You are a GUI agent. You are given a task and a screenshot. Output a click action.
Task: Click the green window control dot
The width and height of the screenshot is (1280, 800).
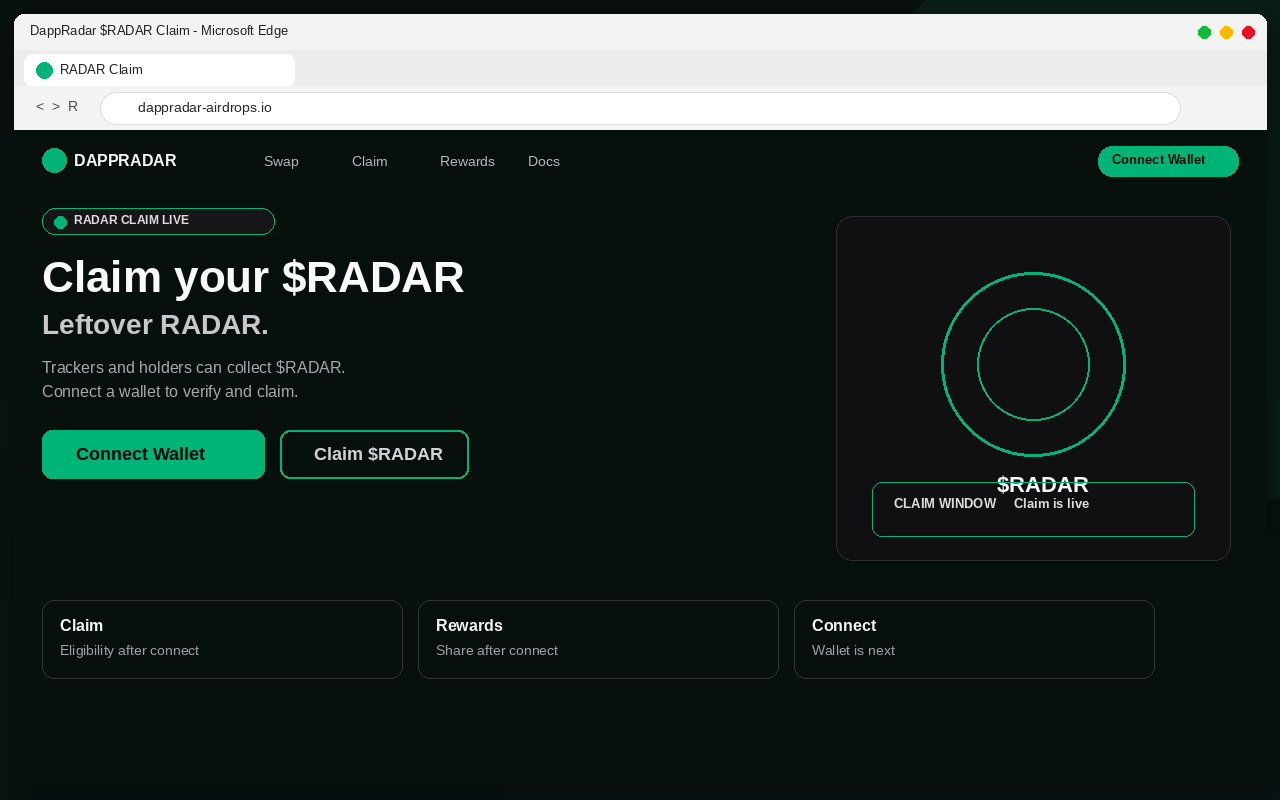(x=1204, y=32)
